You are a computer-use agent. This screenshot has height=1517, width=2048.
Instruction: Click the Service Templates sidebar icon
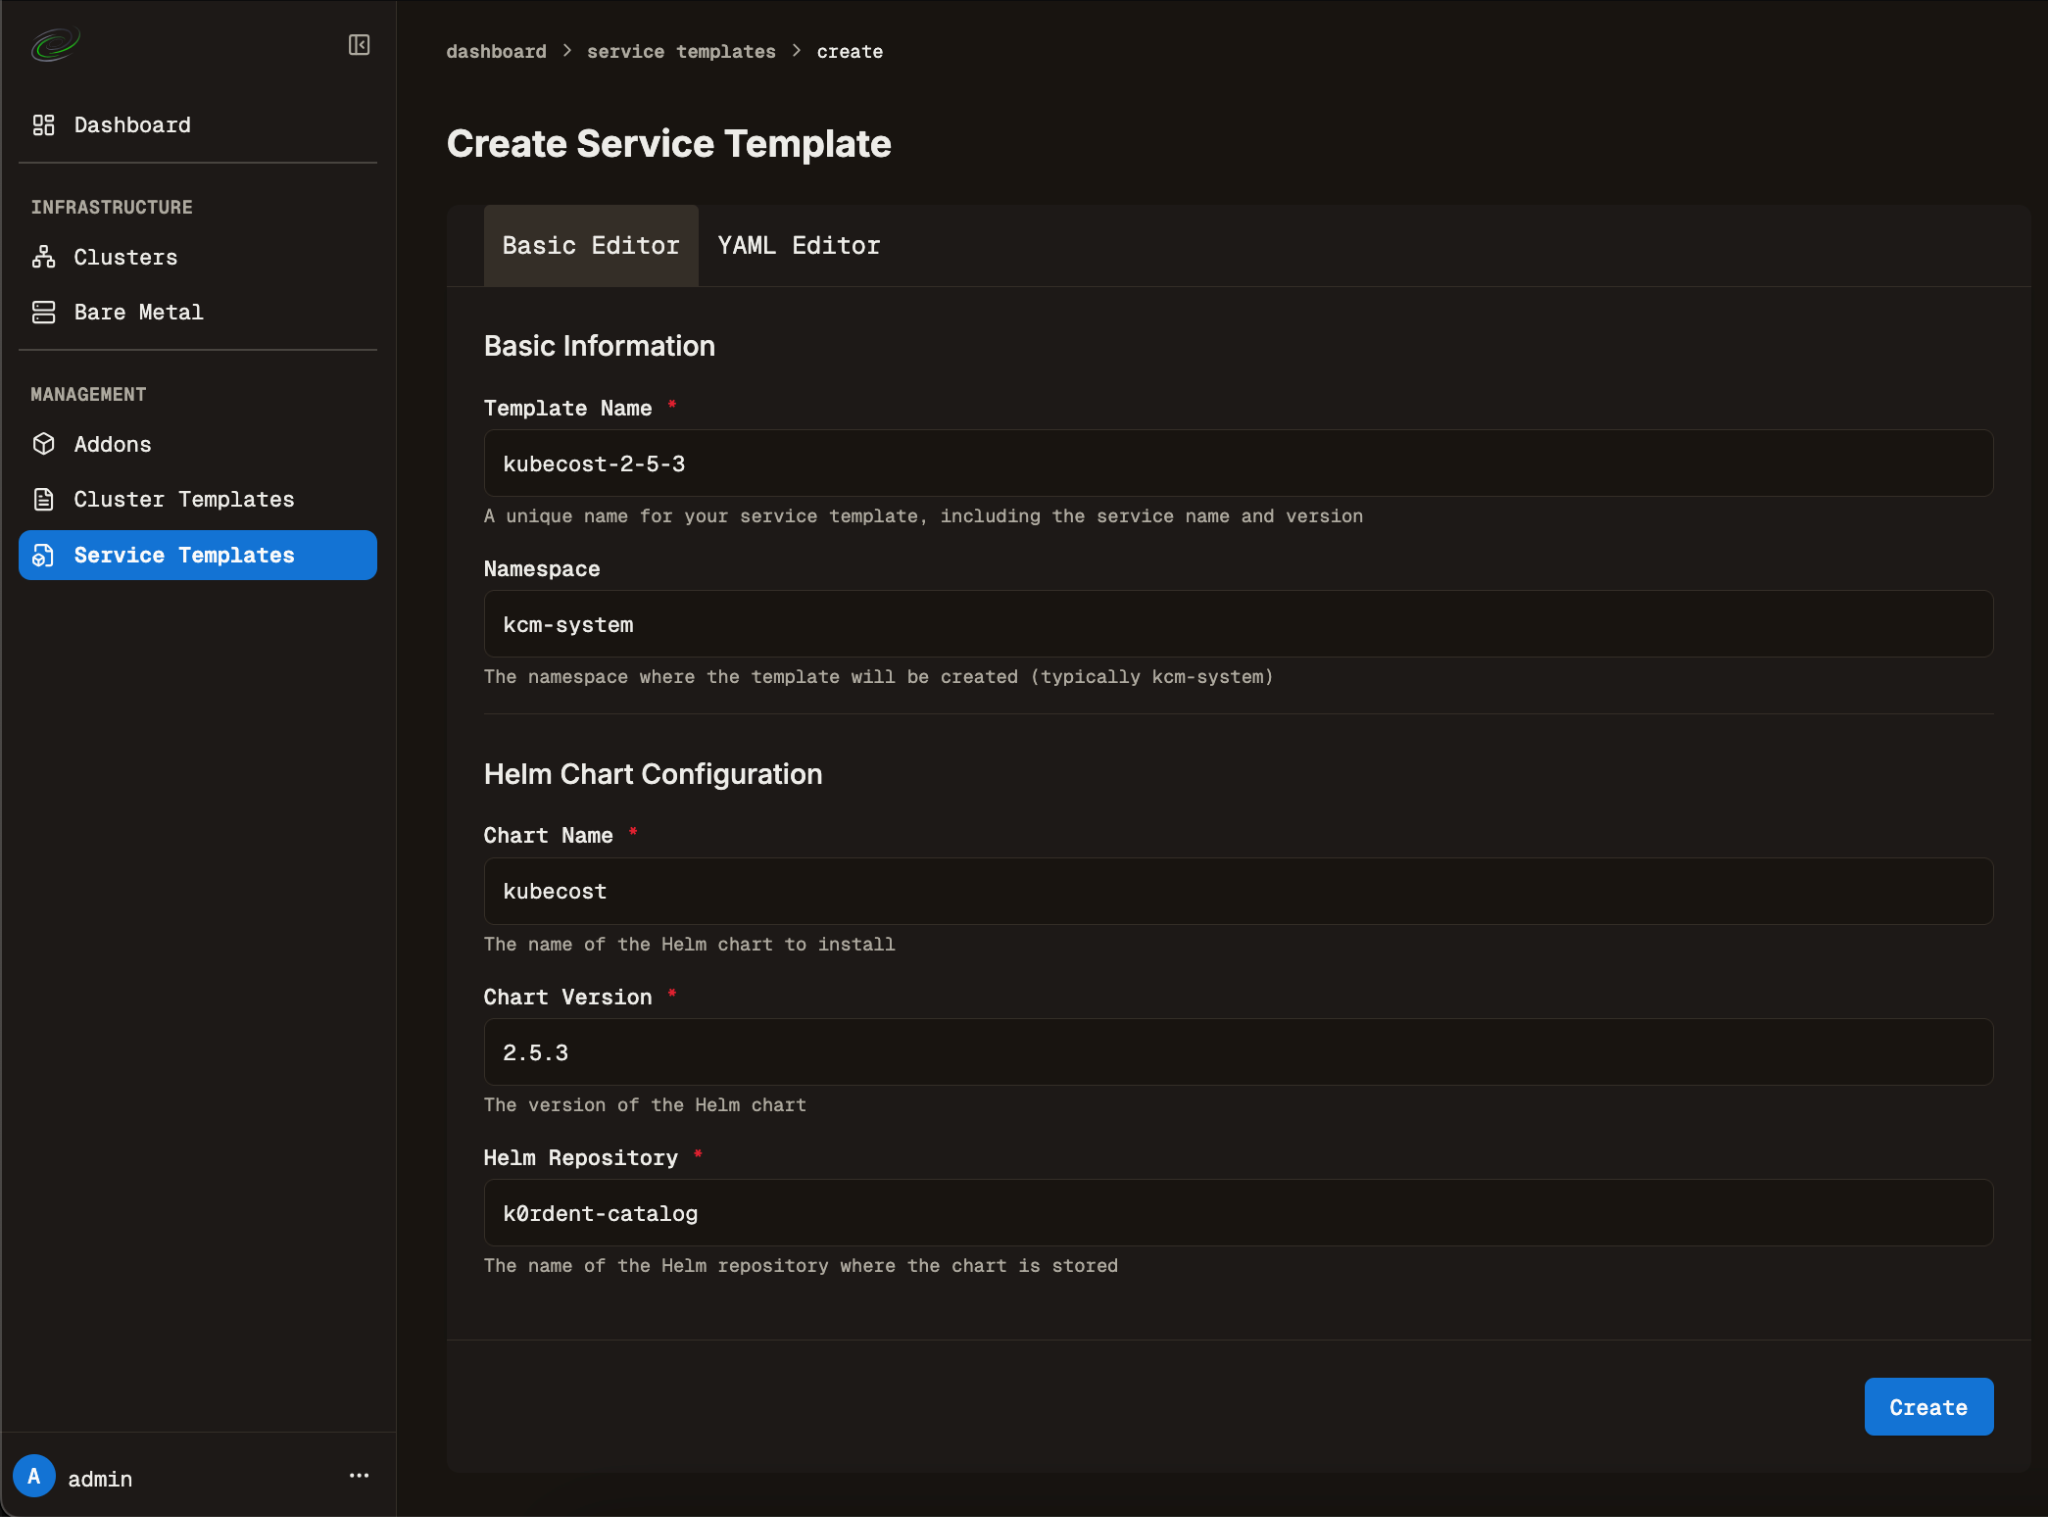coord(43,555)
